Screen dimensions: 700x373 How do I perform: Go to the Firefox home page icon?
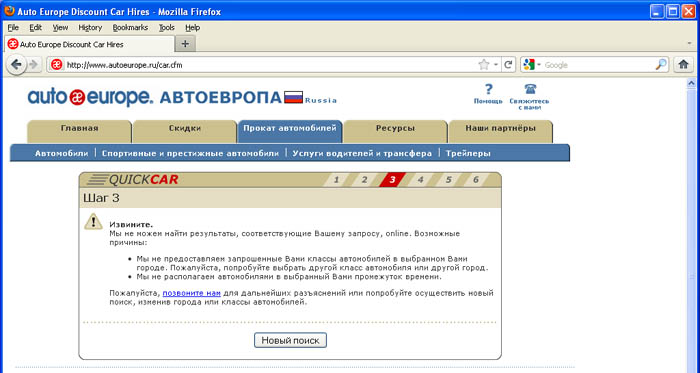pos(683,65)
